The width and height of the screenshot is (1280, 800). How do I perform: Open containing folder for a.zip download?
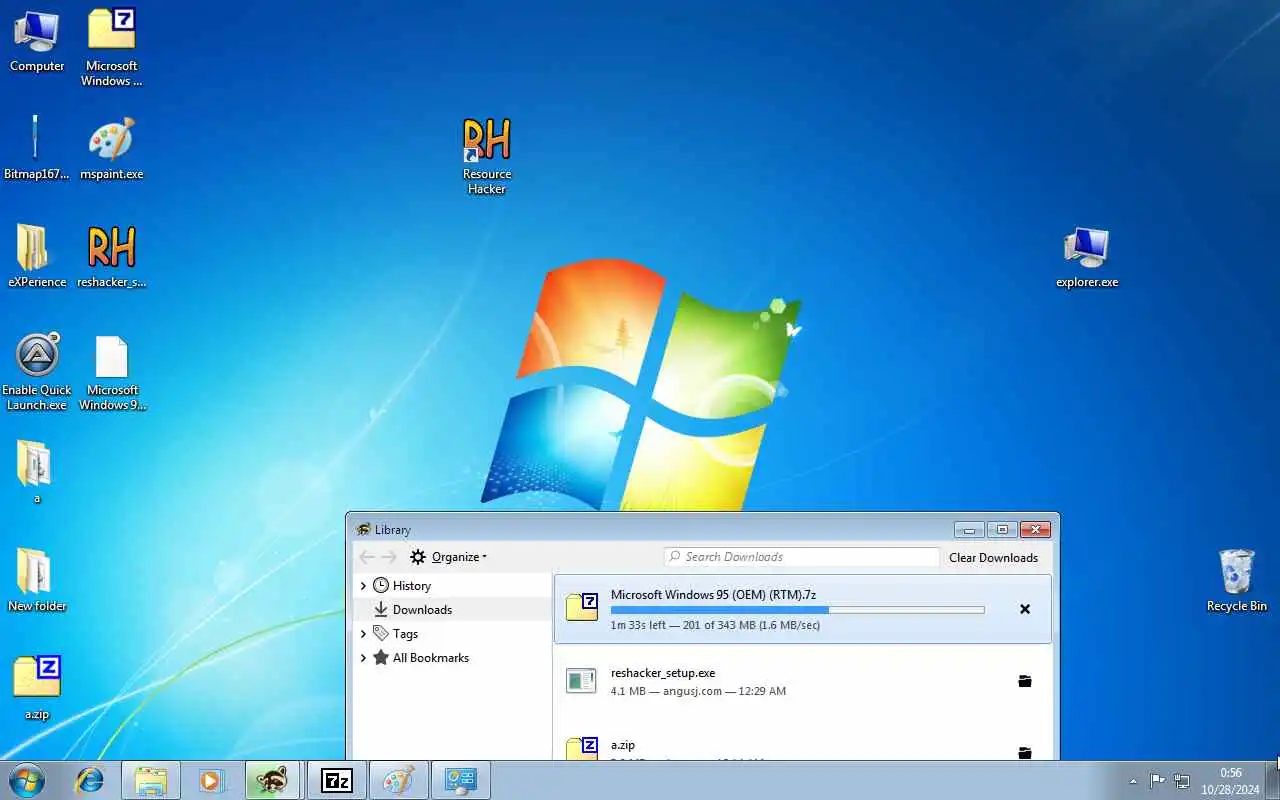(x=1025, y=752)
